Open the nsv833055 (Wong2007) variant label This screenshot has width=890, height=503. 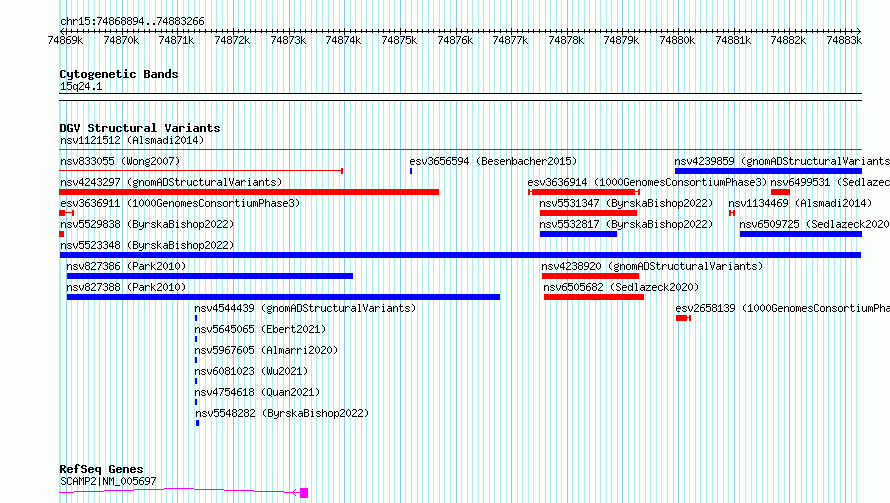click(x=120, y=161)
